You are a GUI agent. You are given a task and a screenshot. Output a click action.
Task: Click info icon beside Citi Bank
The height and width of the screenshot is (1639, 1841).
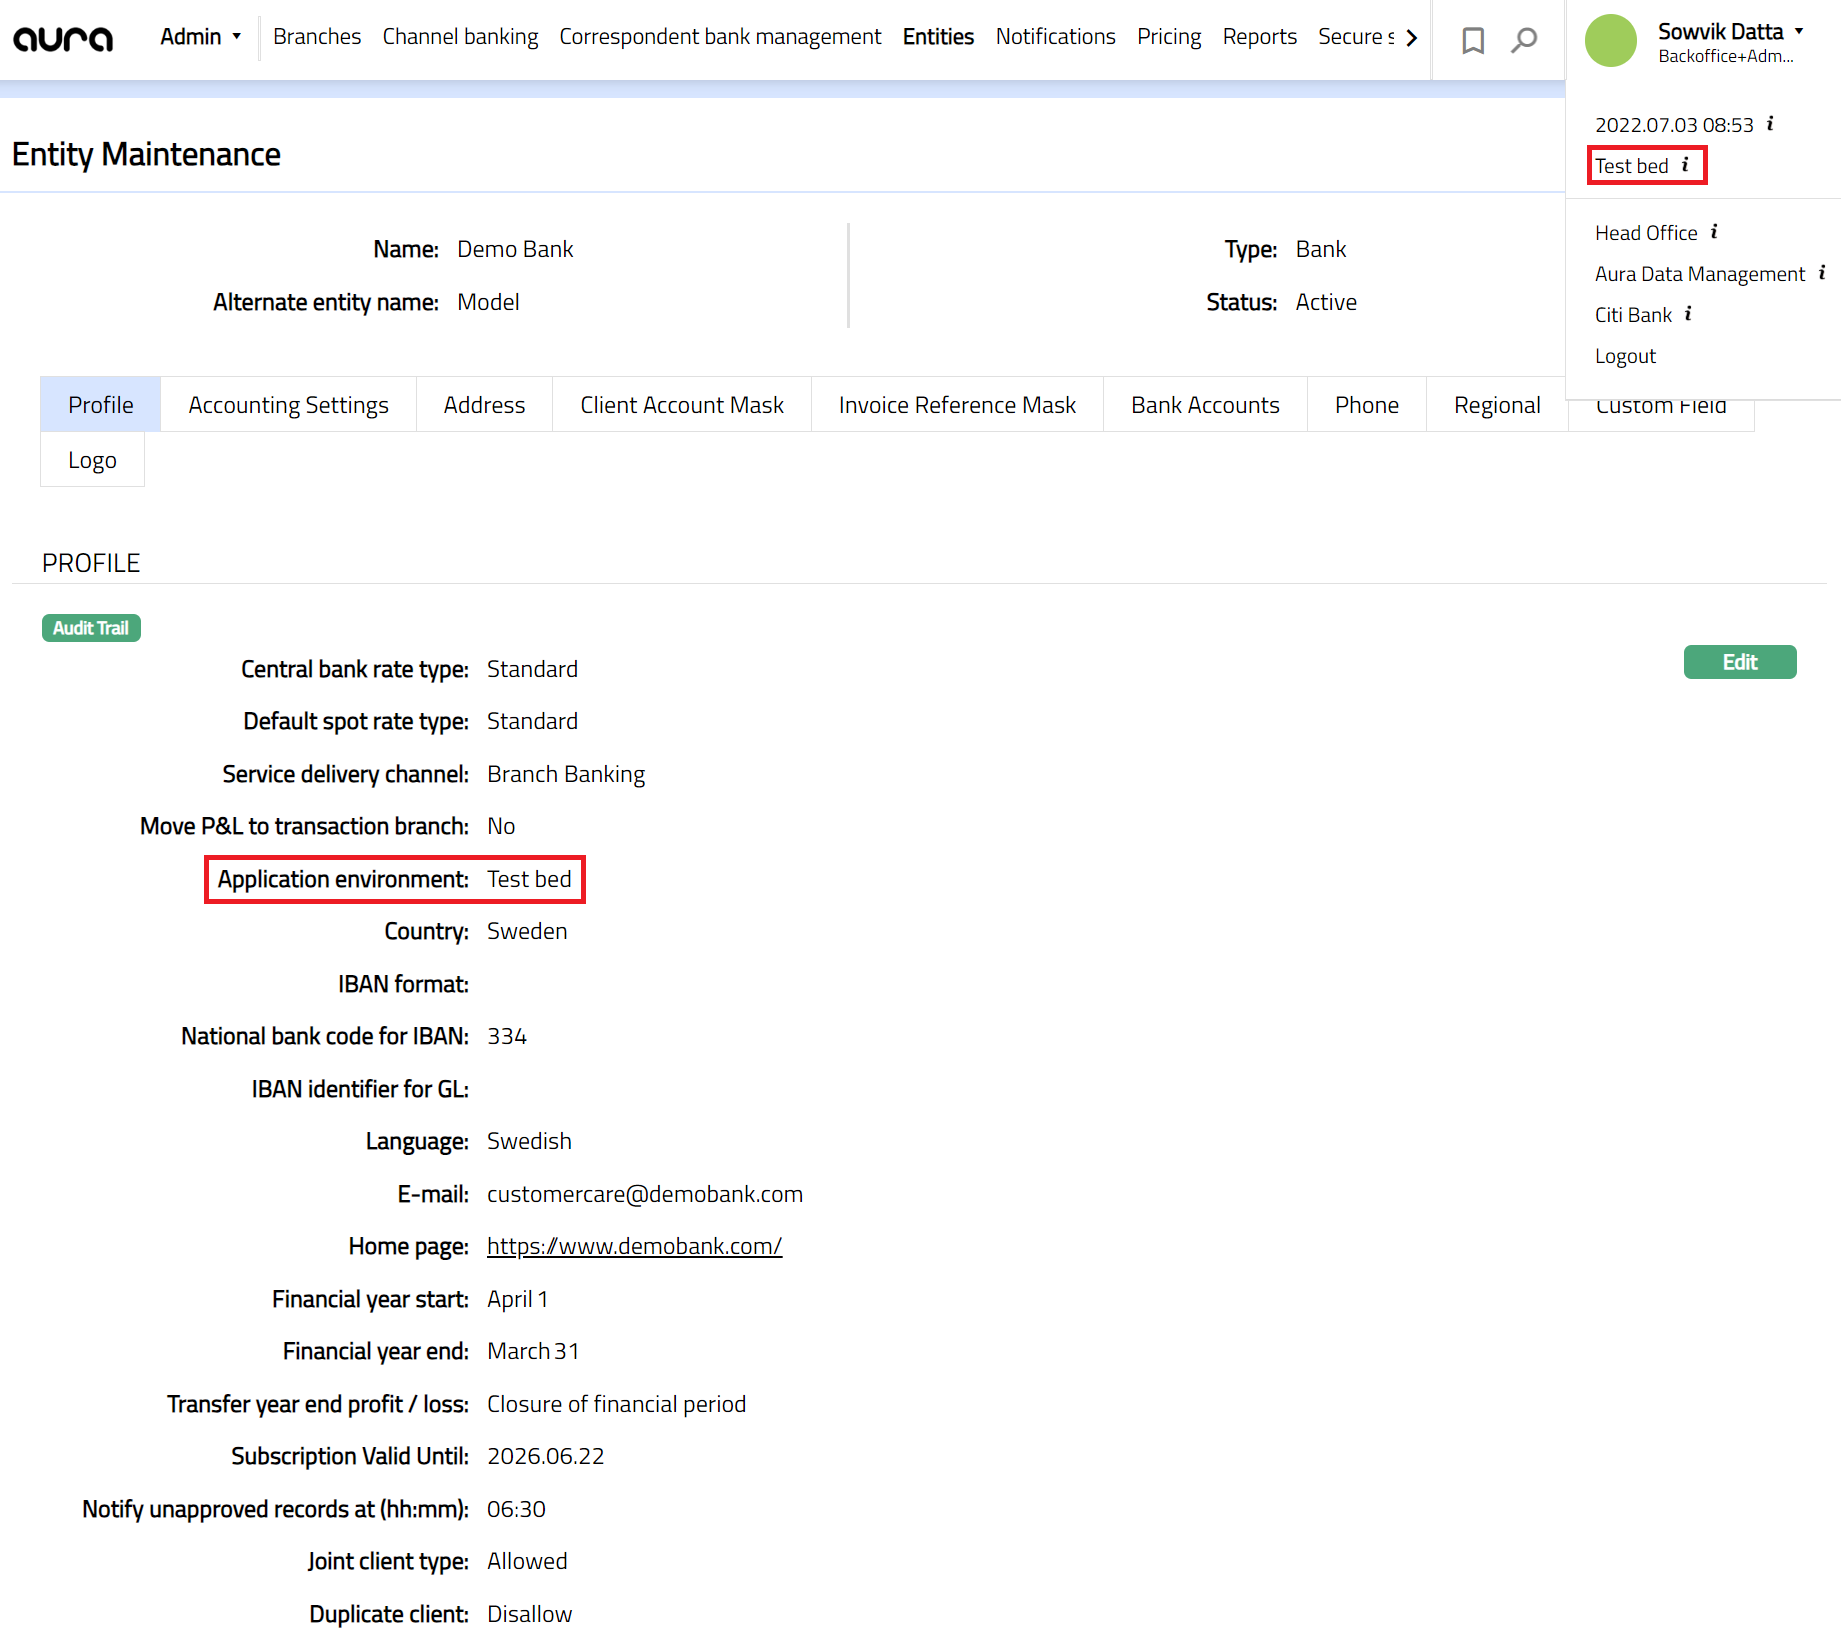tap(1689, 314)
